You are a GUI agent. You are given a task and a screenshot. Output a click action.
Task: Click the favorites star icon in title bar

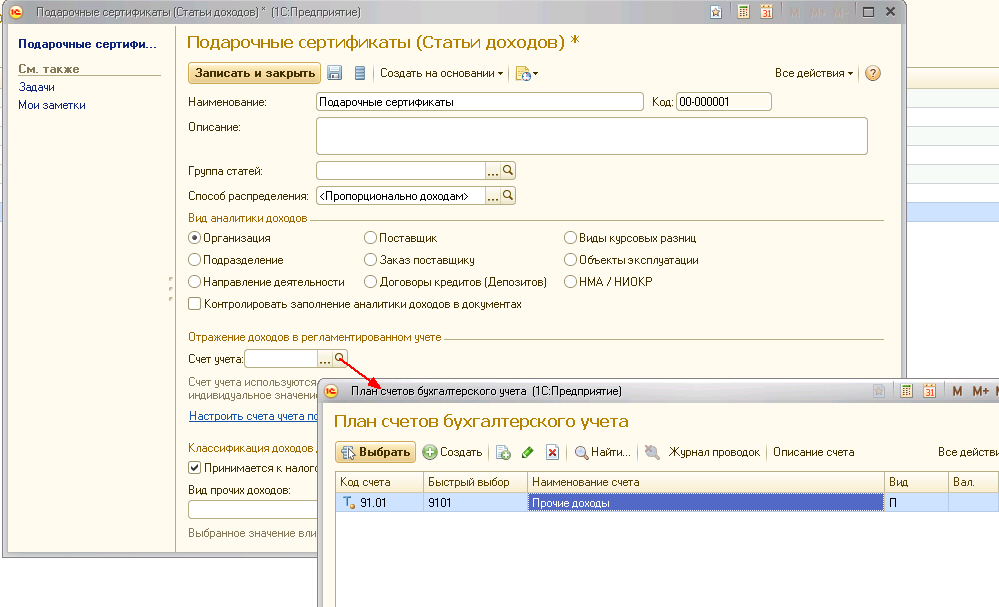tap(716, 12)
